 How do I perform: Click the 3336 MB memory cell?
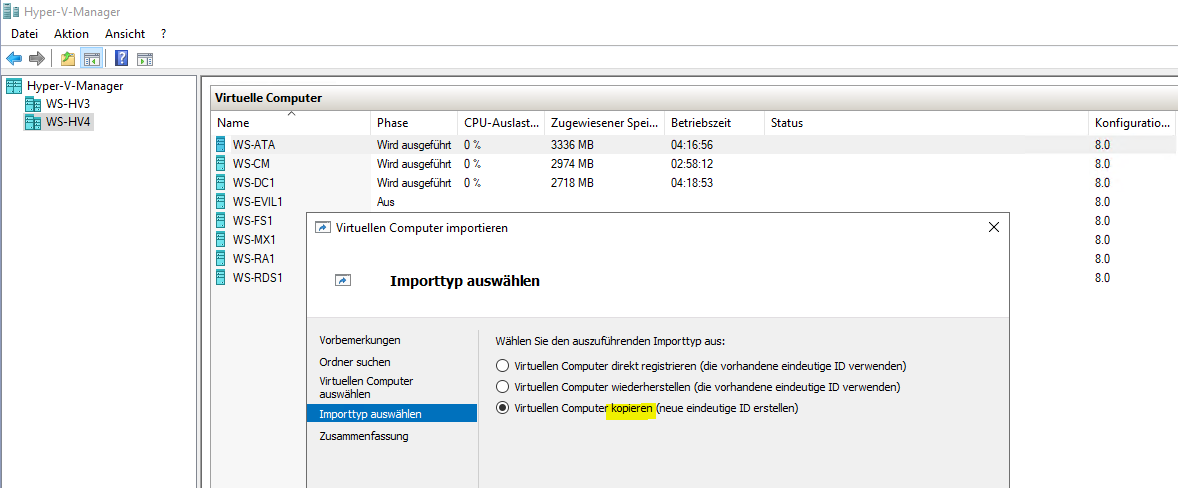pyautogui.click(x=572, y=144)
